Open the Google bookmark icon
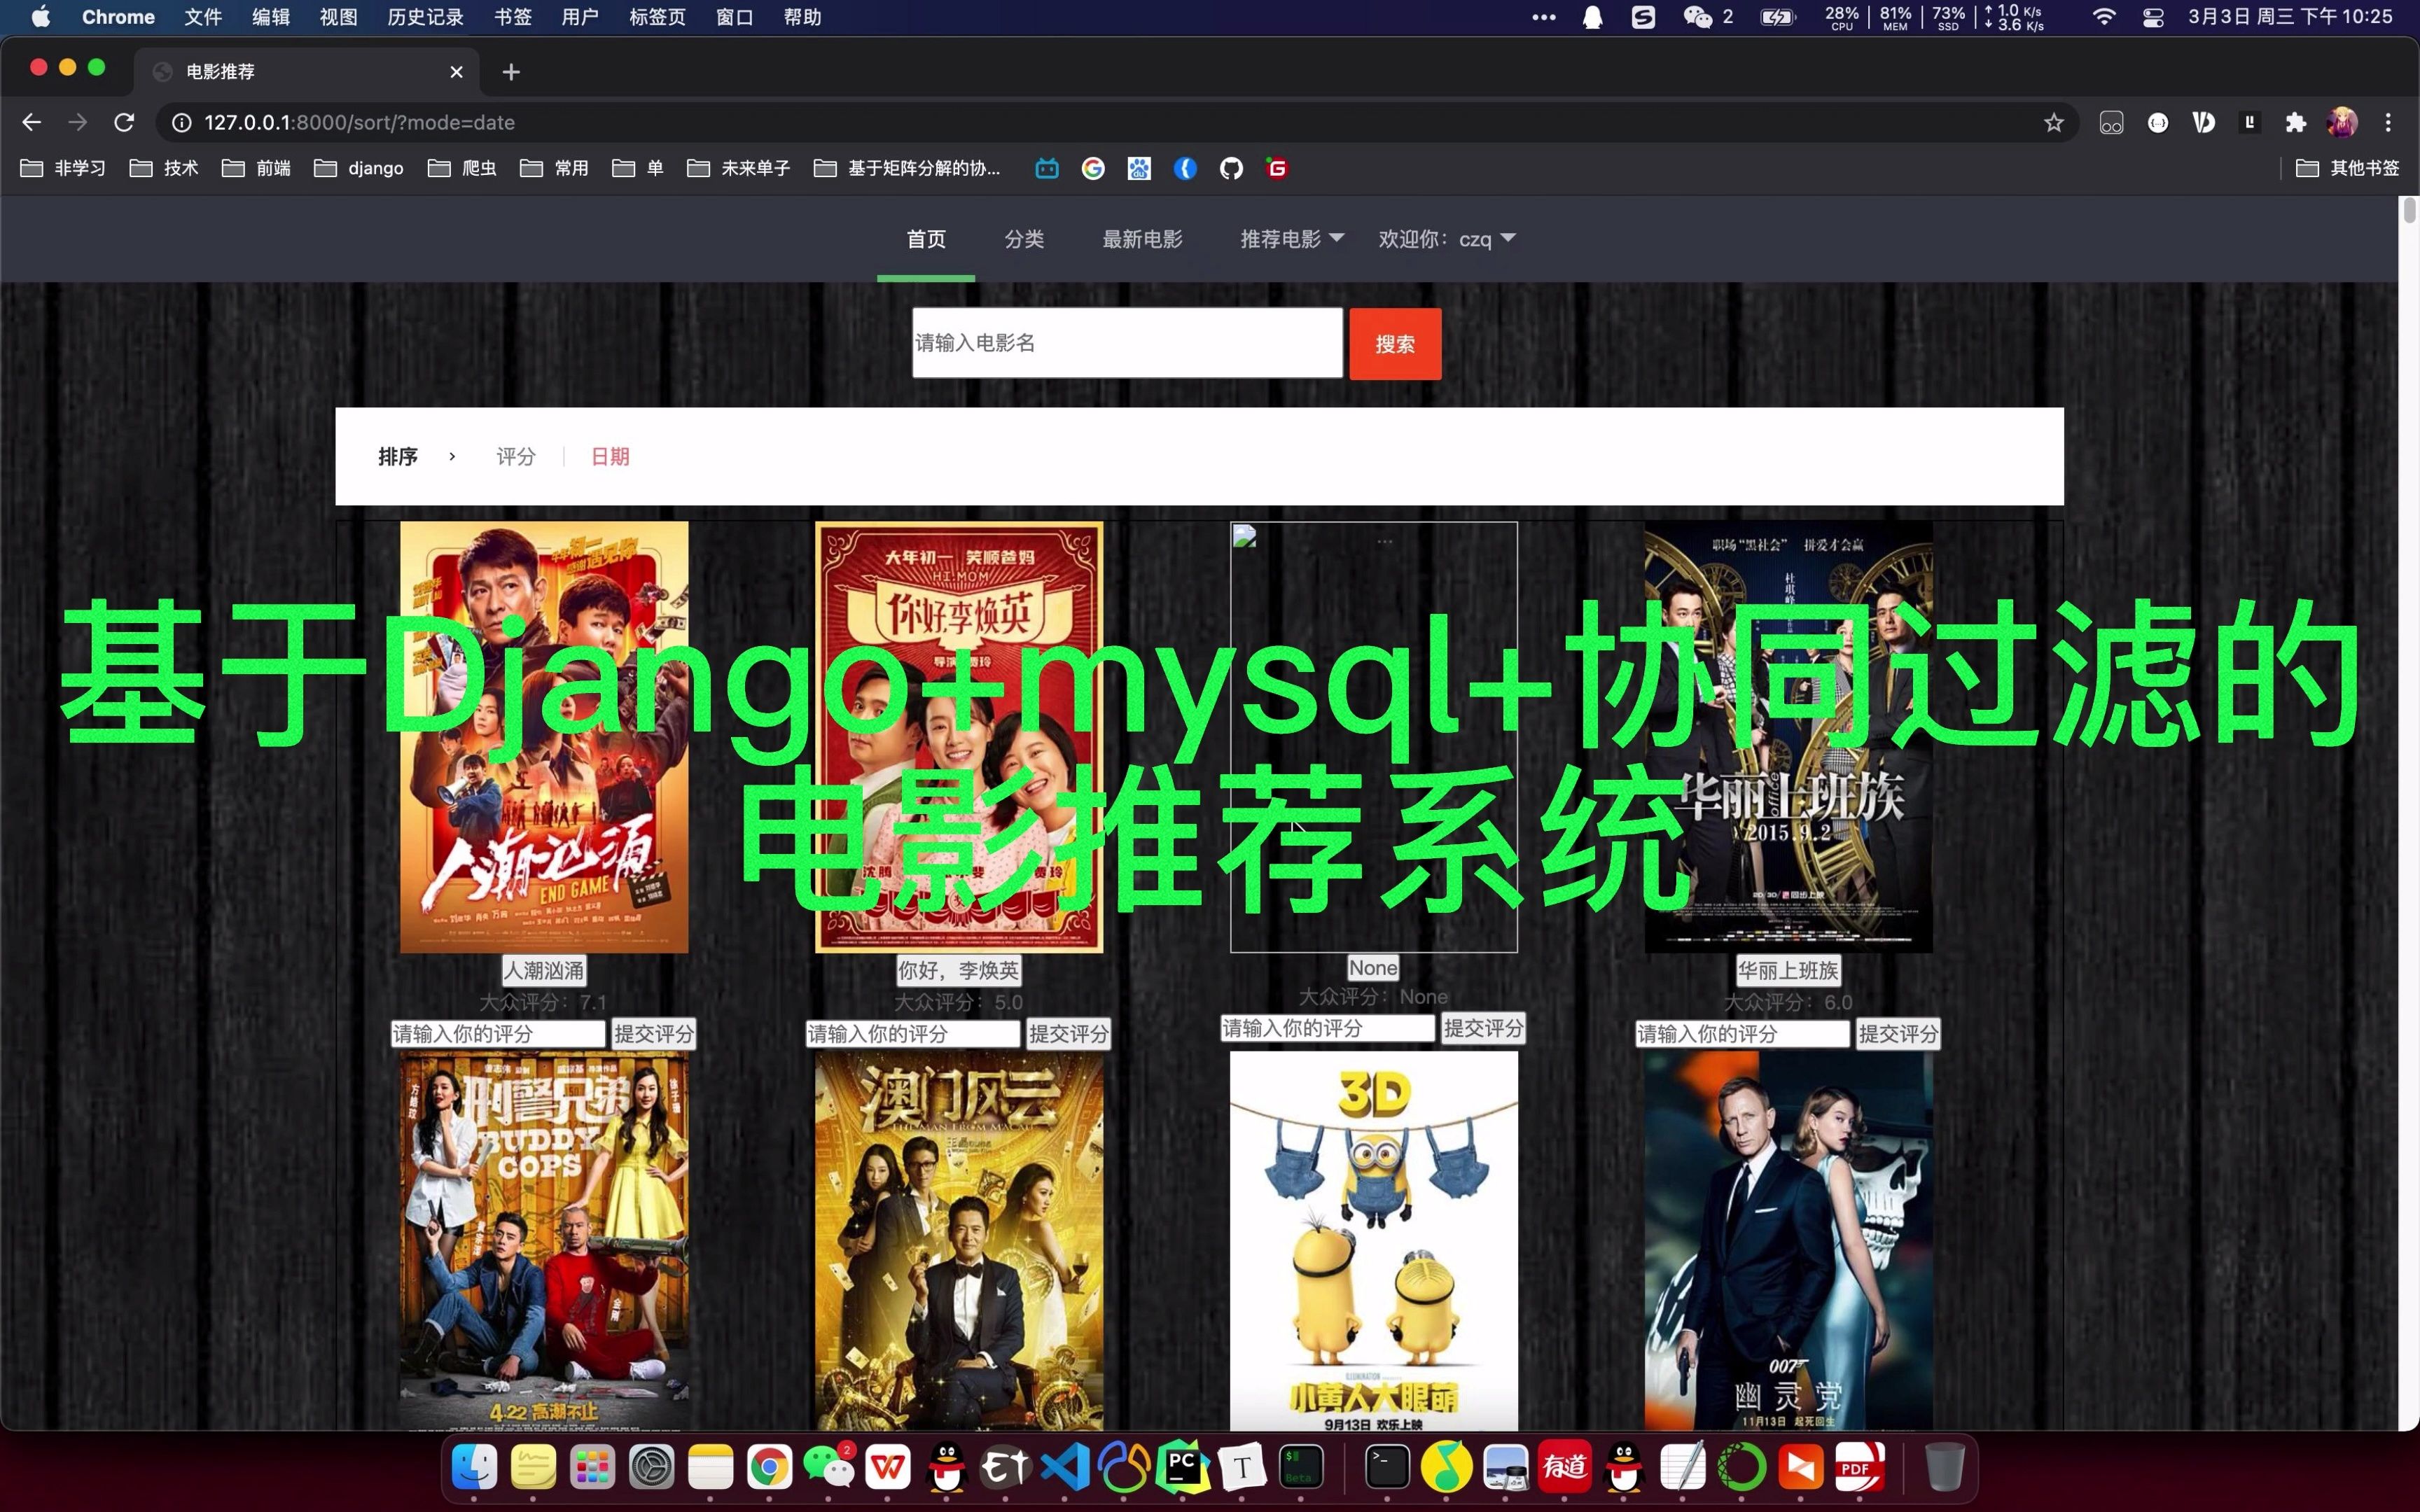The image size is (2420, 1512). coord(1093,168)
